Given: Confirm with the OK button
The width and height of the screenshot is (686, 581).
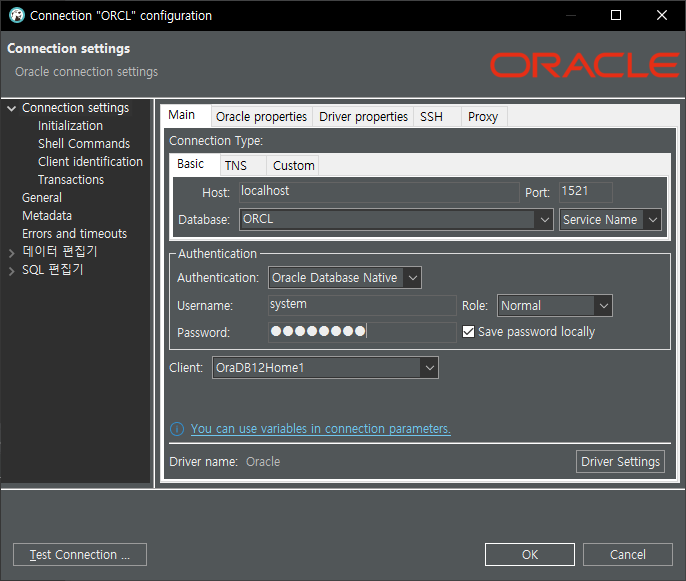Looking at the screenshot, I should point(530,555).
